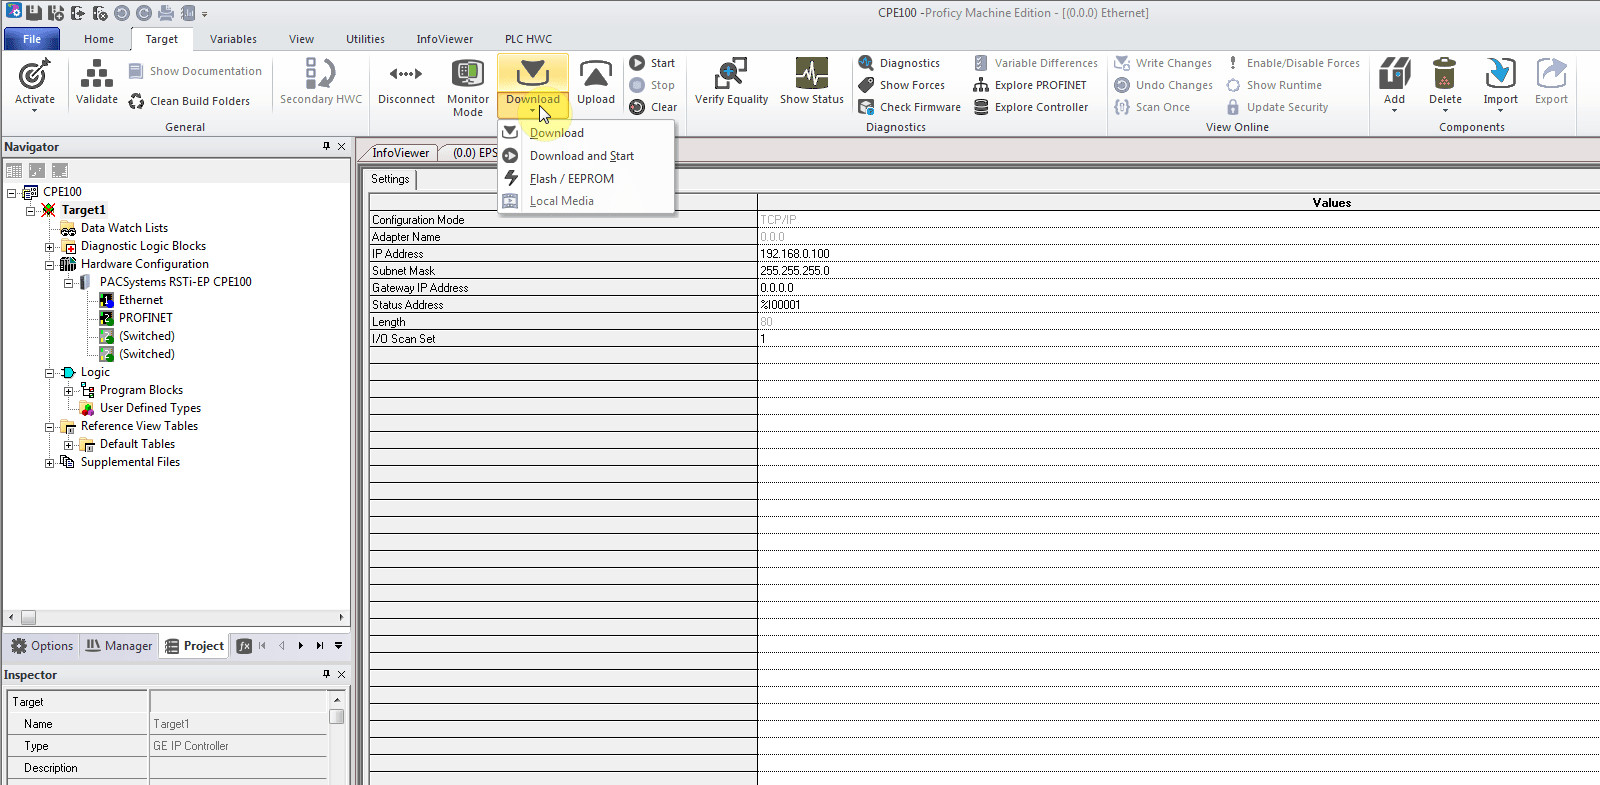Switch to the View ribbon tab
The height and width of the screenshot is (785, 1600).
tap(301, 39)
